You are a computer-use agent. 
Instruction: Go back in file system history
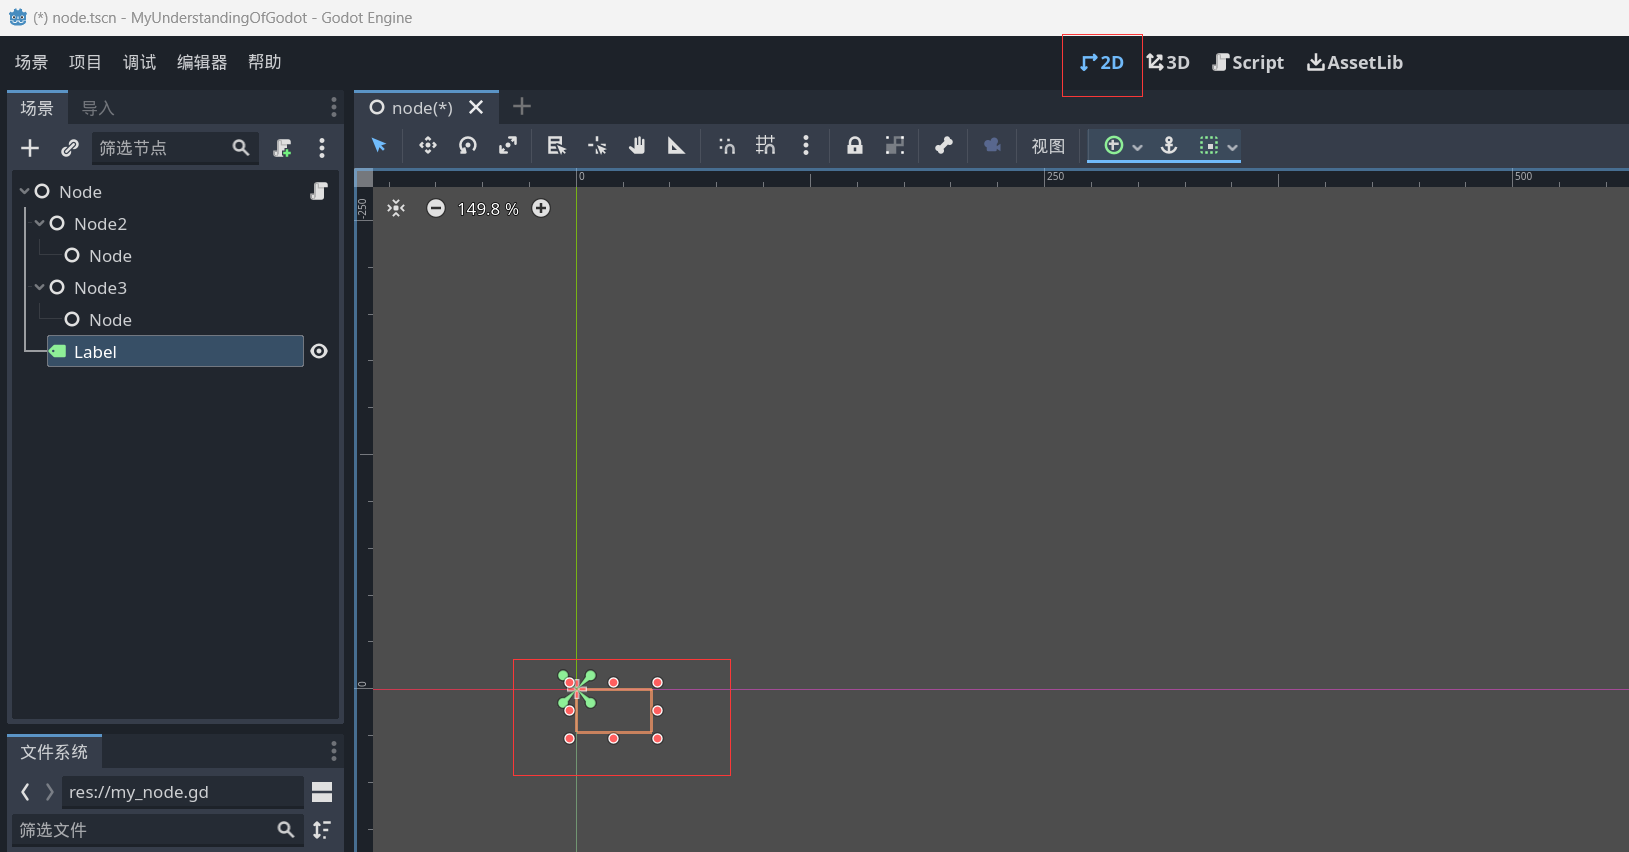[25, 792]
